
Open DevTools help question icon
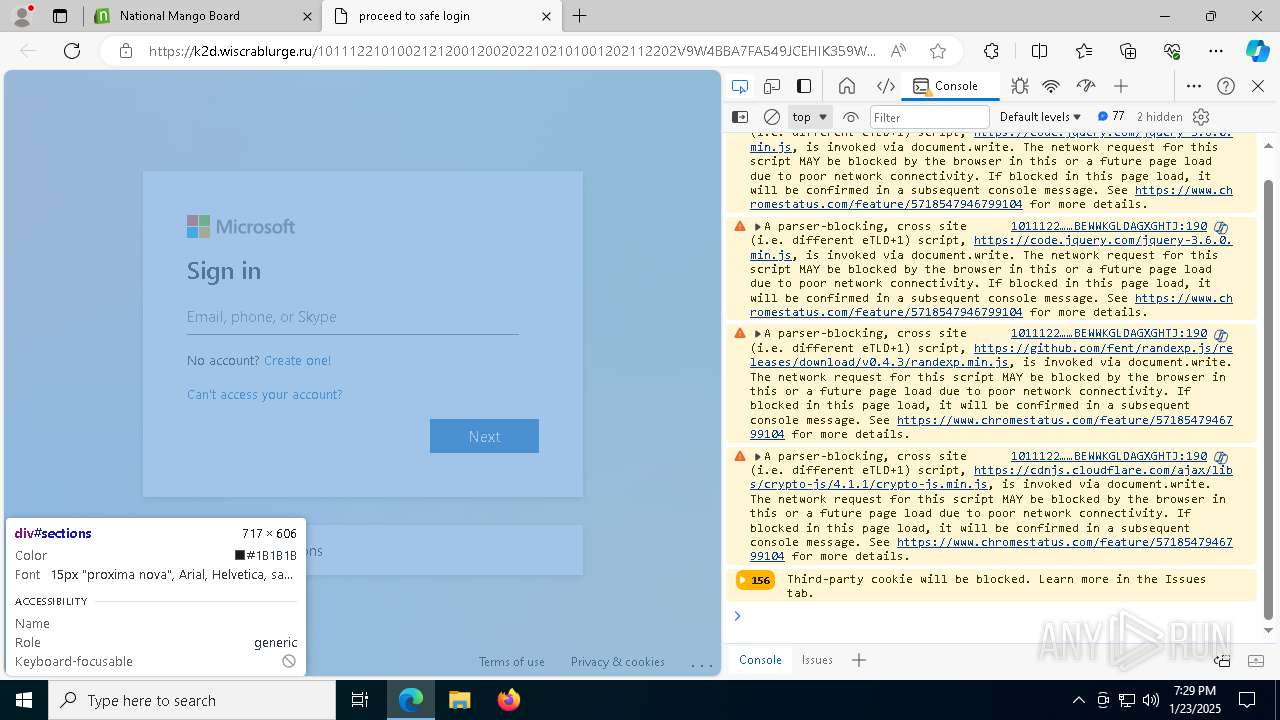click(x=1226, y=86)
